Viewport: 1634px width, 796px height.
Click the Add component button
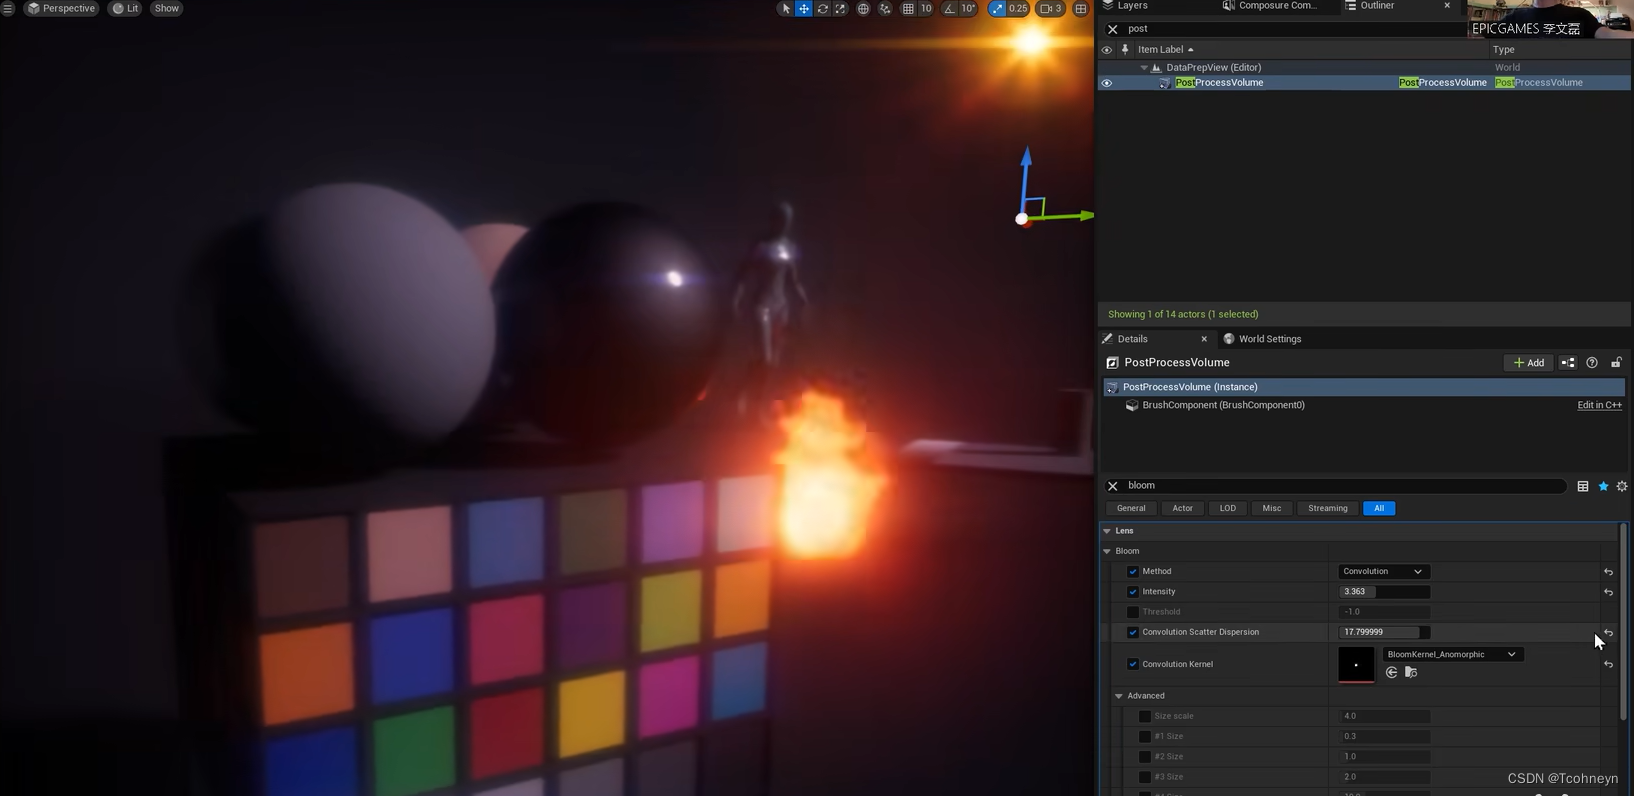pyautogui.click(x=1528, y=363)
